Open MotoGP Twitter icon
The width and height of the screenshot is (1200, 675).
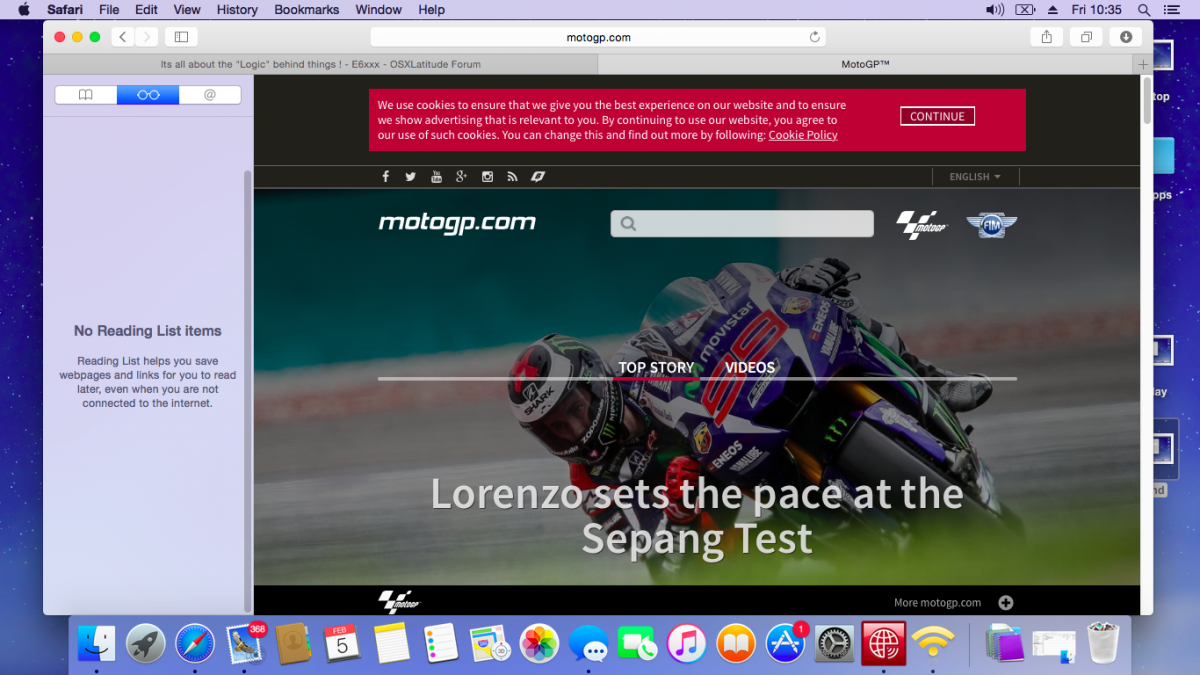[410, 177]
